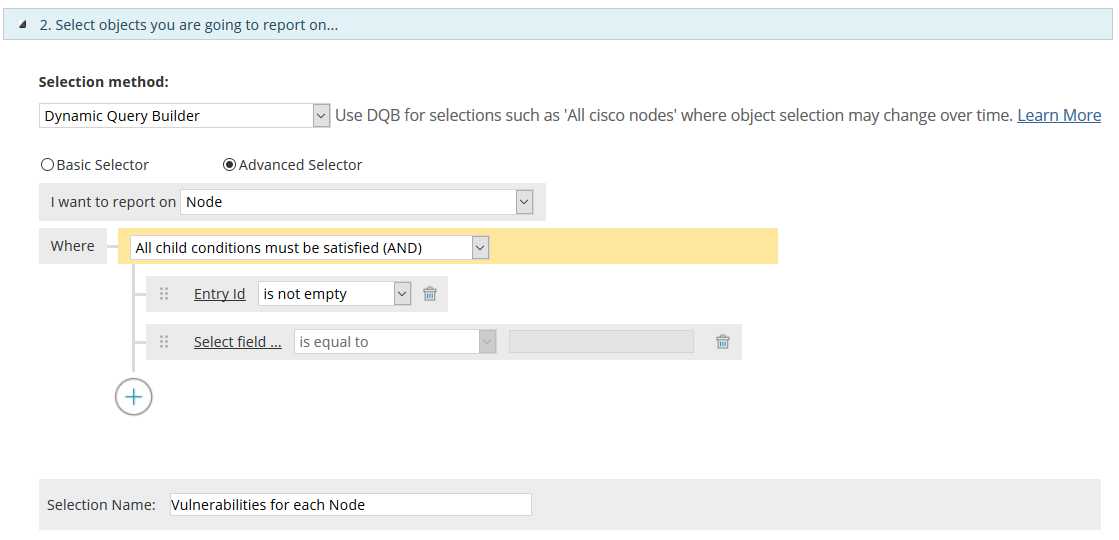Image resolution: width=1119 pixels, height=540 pixels.
Task: Click the Learn More link
Action: point(1058,116)
